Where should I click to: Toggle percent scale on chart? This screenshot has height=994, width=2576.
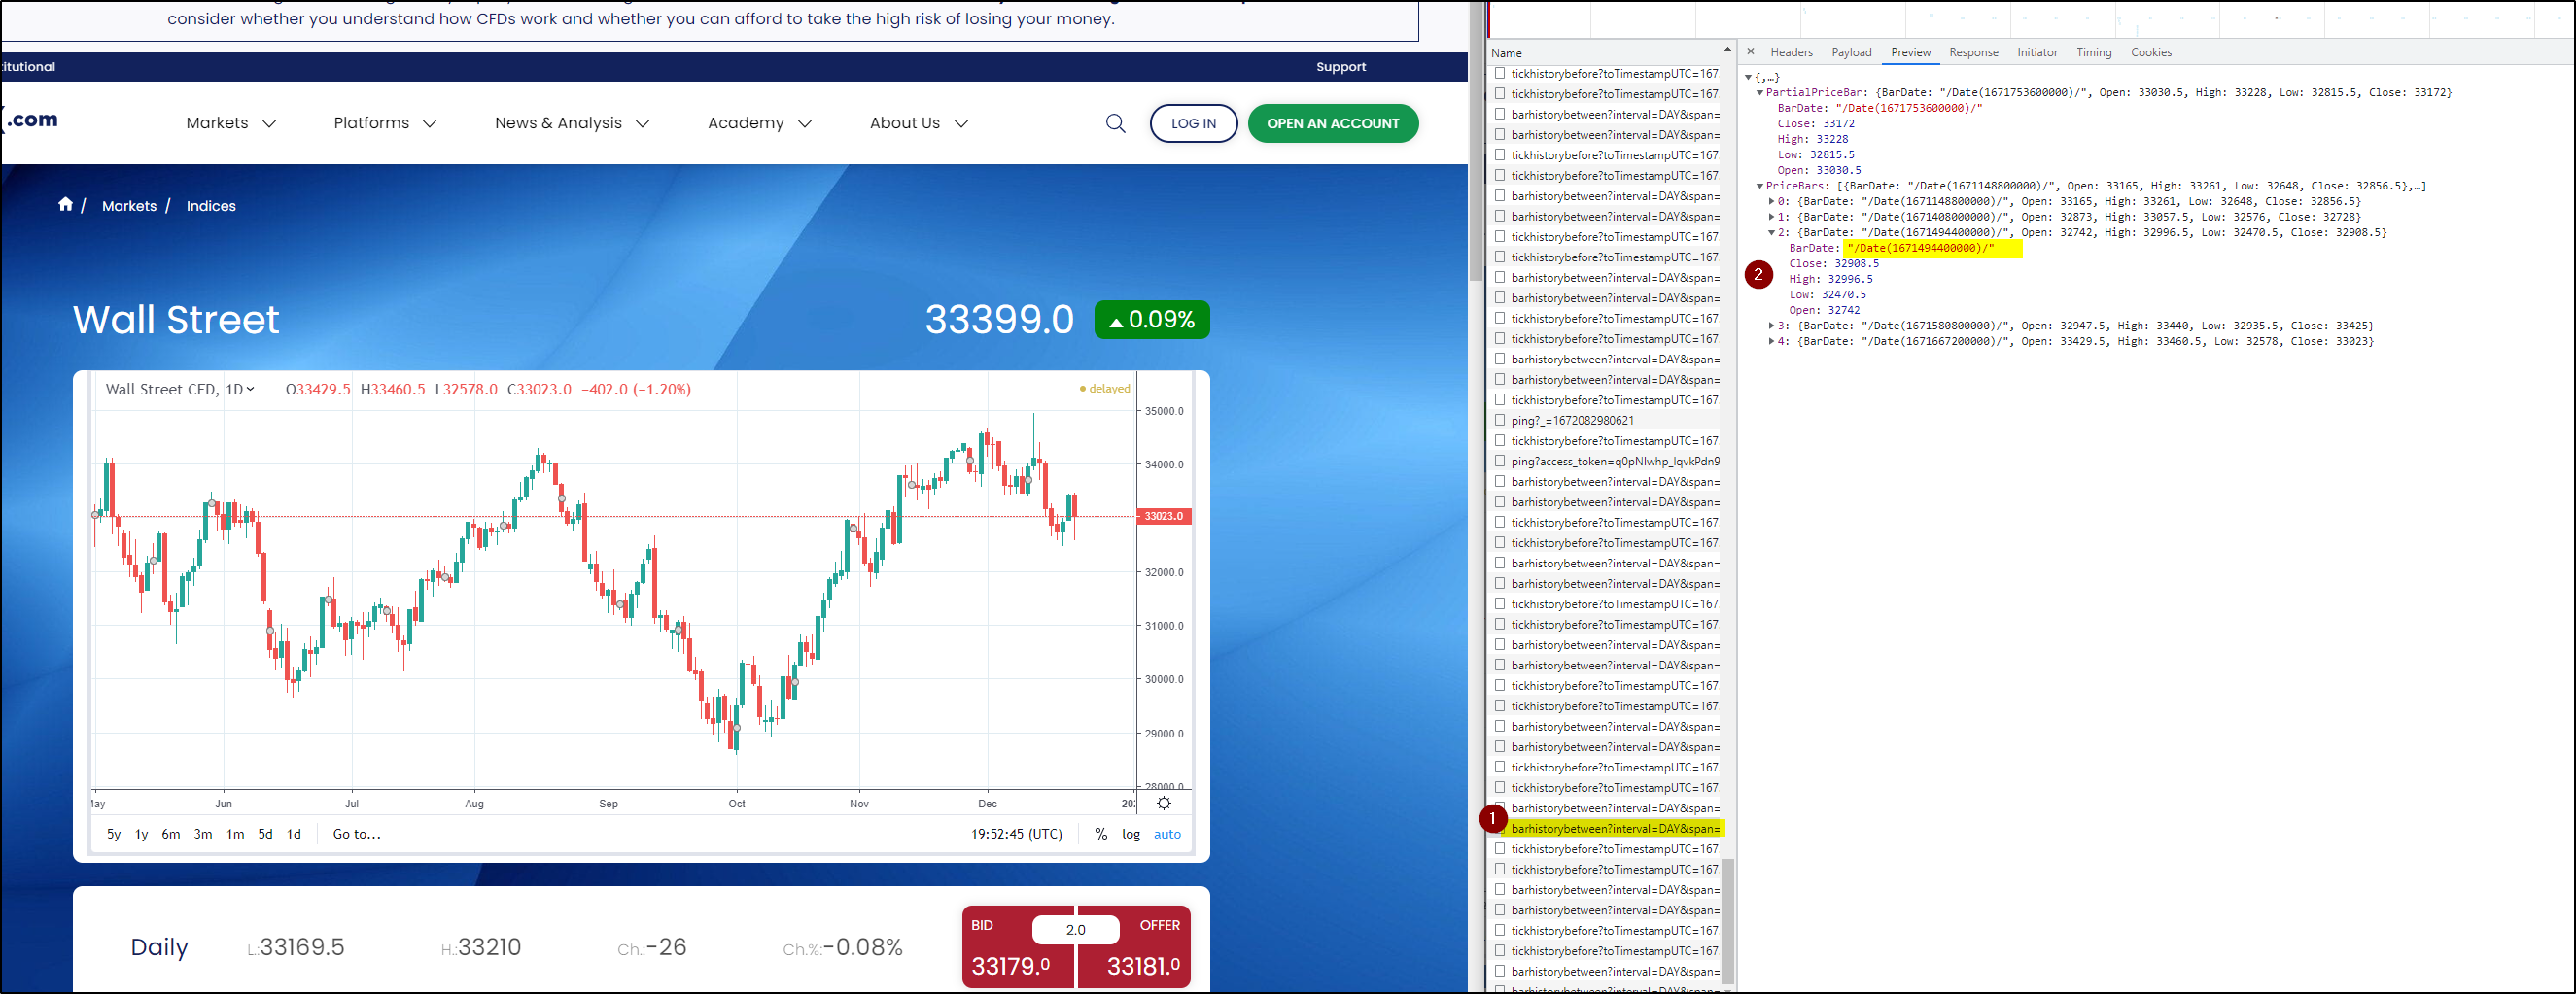[x=1100, y=834]
